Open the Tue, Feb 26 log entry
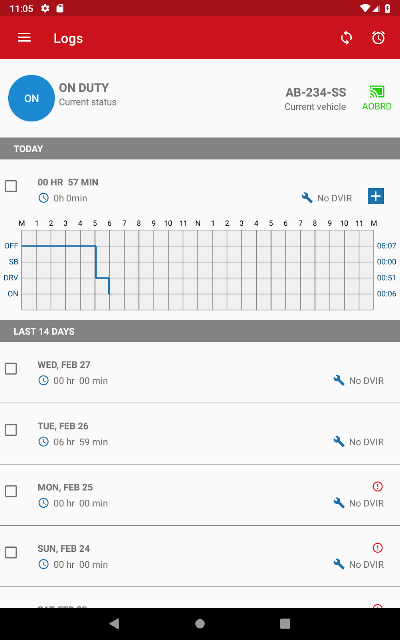 pyautogui.click(x=200, y=434)
